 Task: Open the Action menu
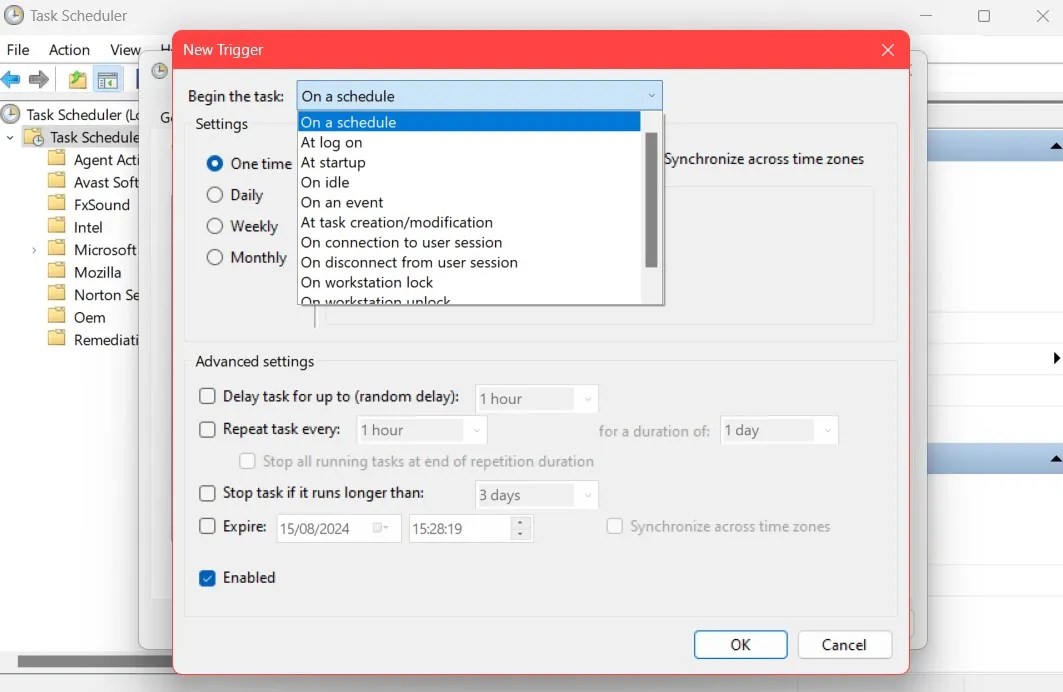coord(69,49)
